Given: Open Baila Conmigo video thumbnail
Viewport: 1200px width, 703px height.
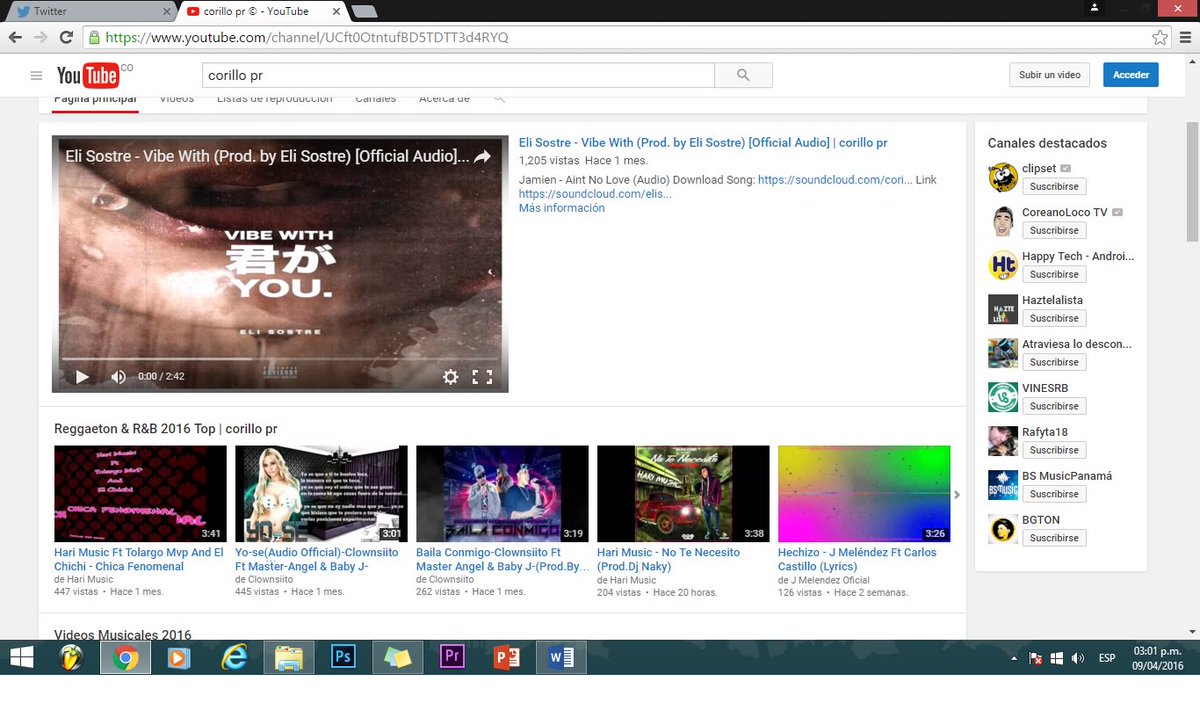Looking at the screenshot, I should pos(502,494).
